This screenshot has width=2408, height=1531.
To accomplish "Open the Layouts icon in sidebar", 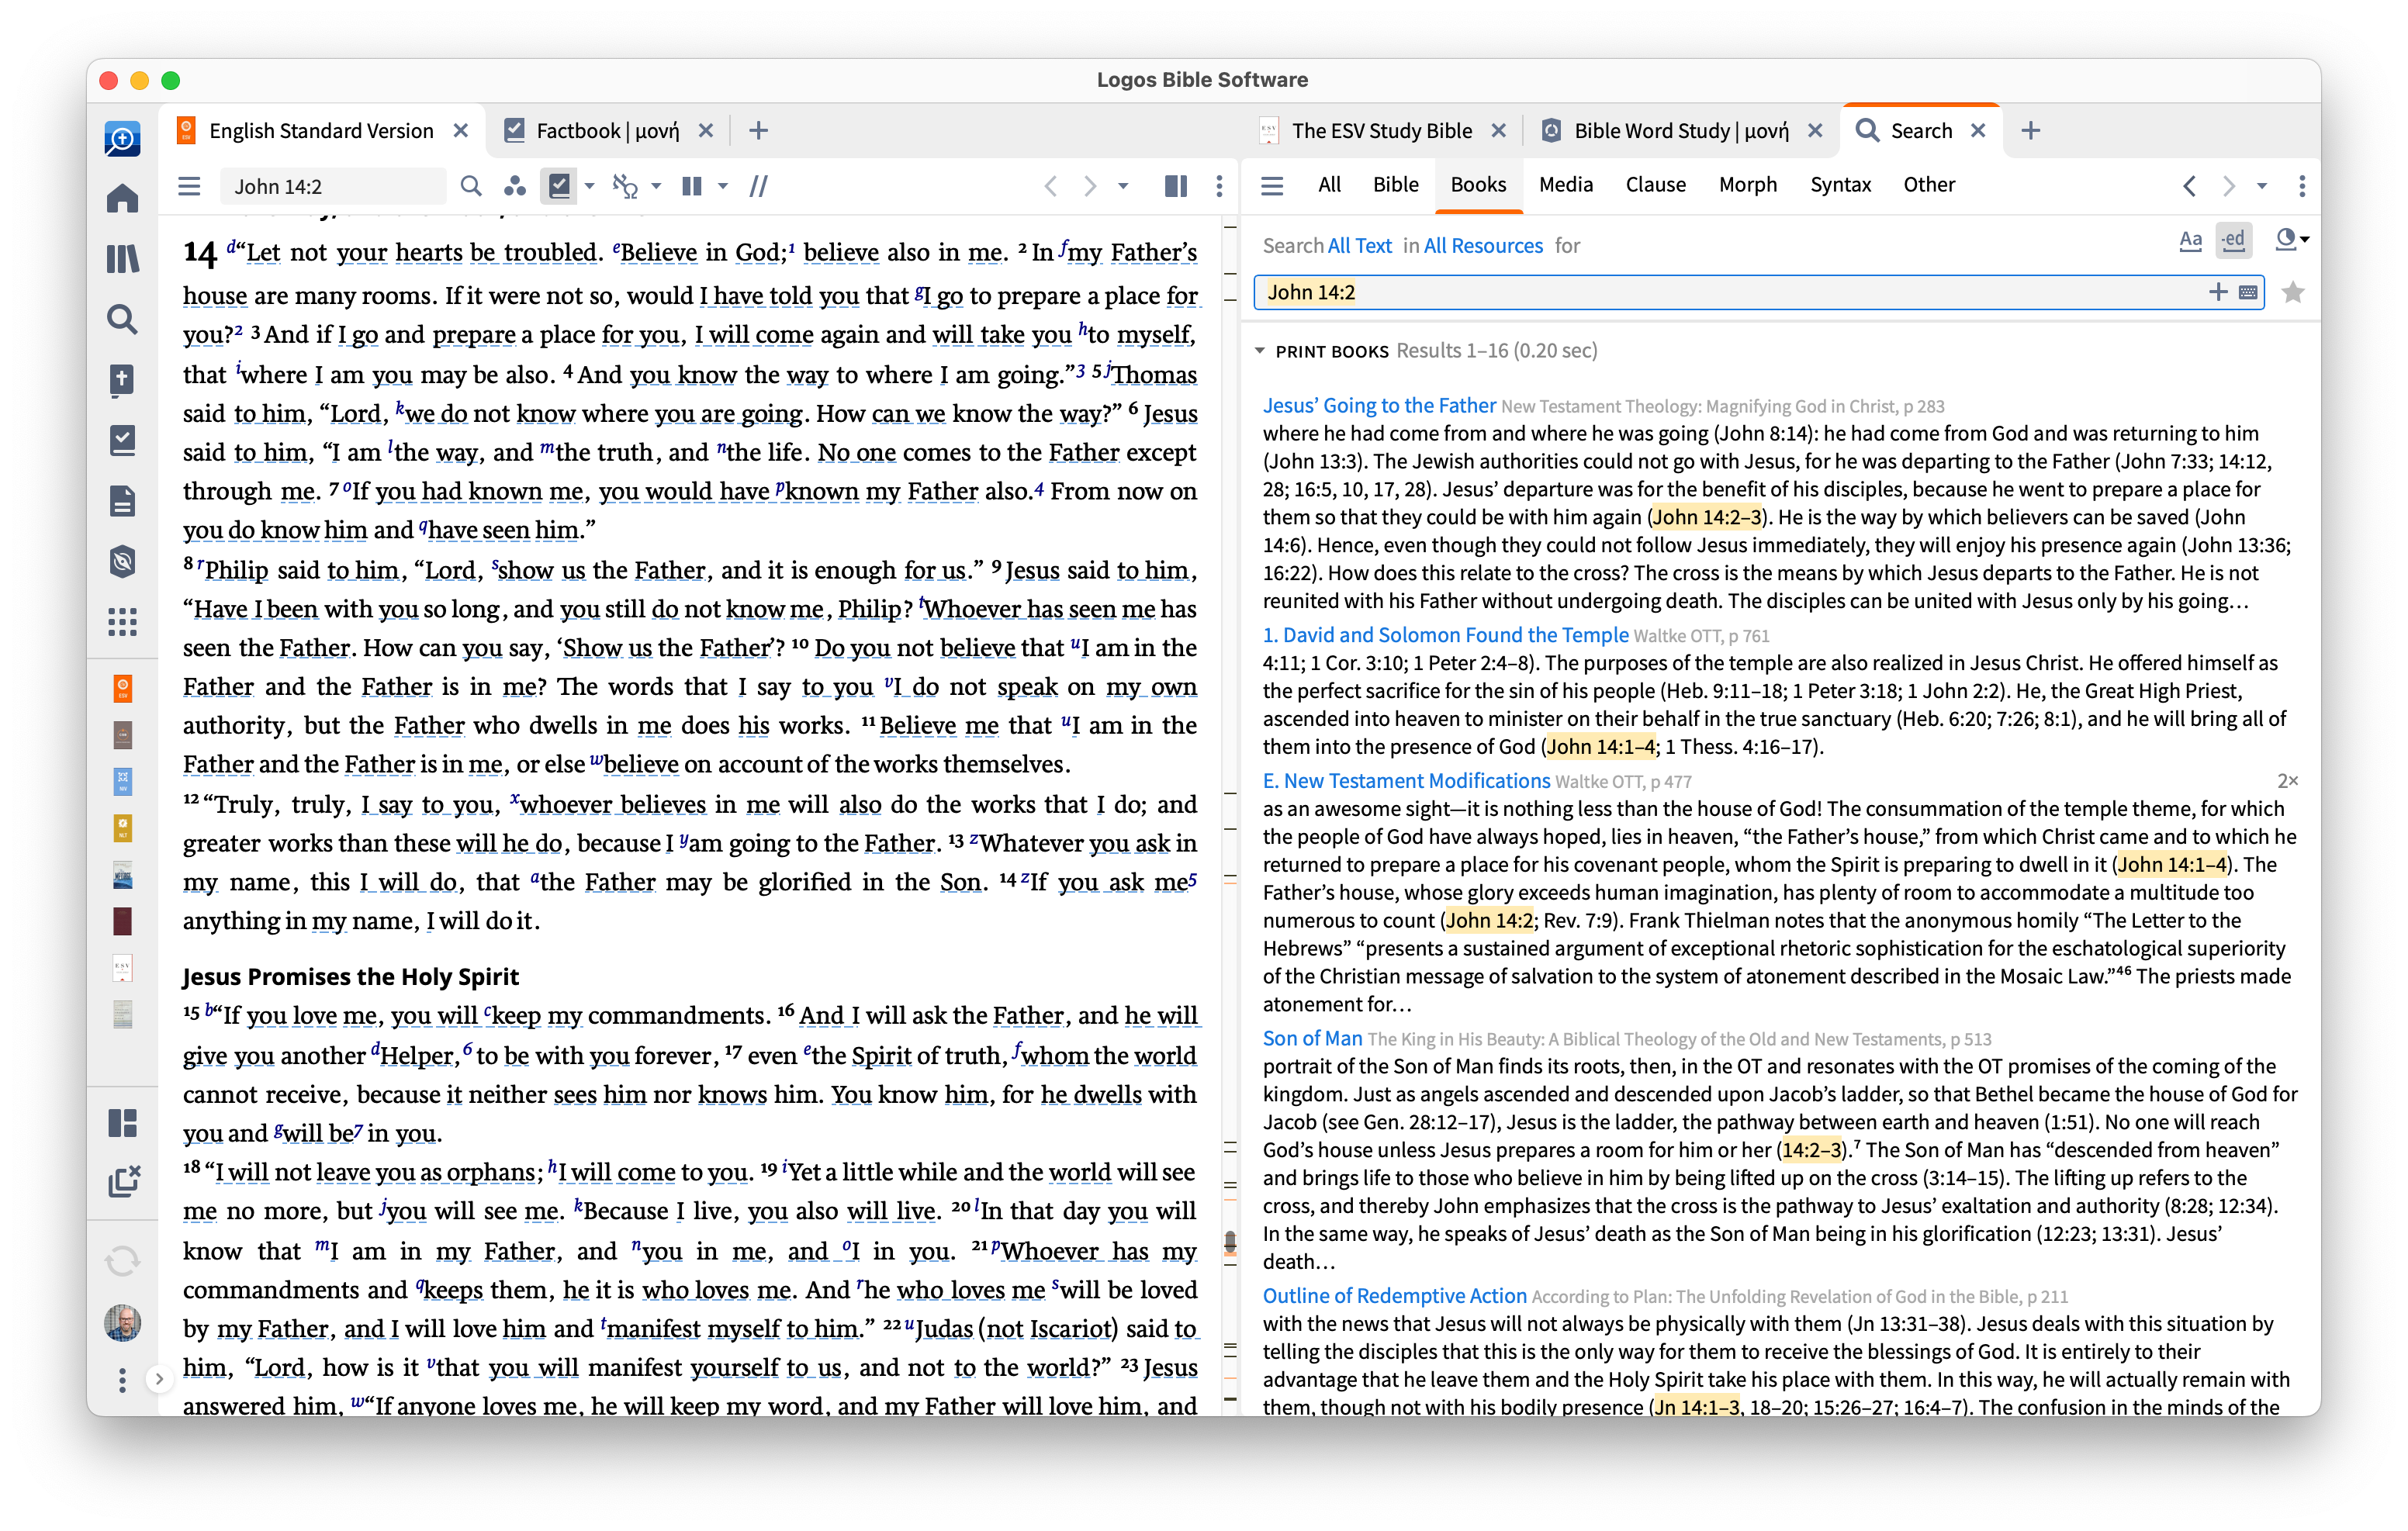I will pyautogui.click(x=122, y=1123).
